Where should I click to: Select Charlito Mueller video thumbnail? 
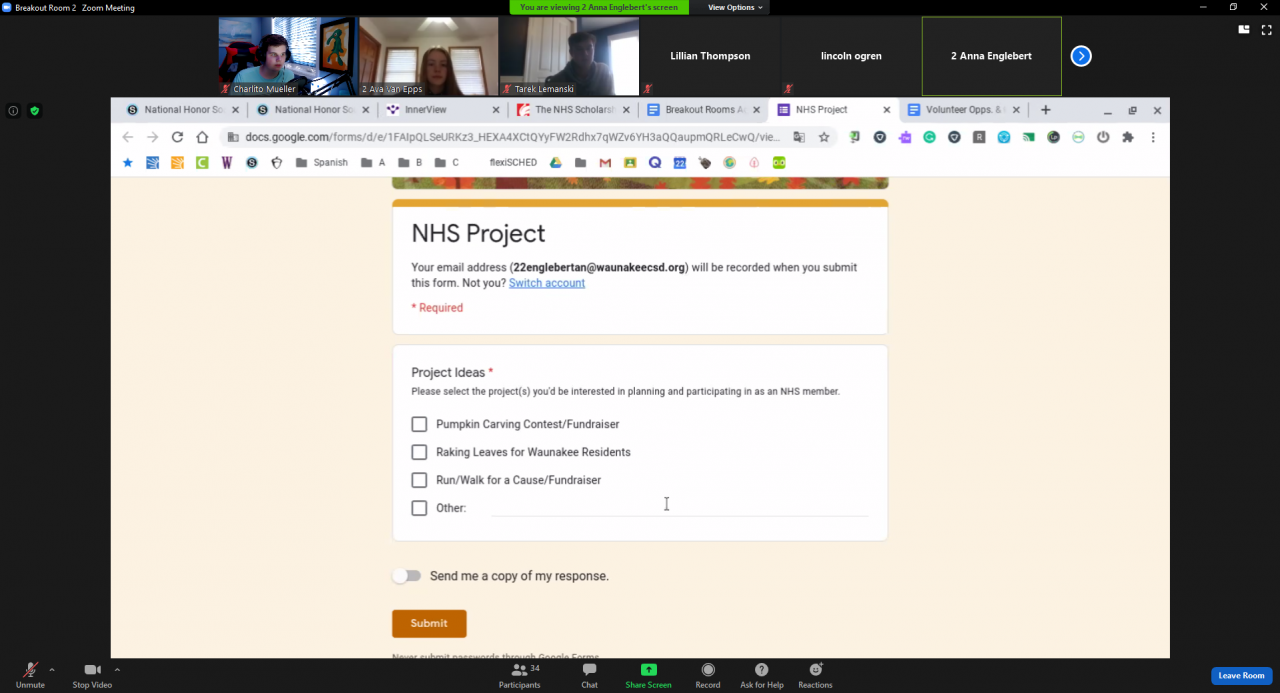pyautogui.click(x=288, y=56)
